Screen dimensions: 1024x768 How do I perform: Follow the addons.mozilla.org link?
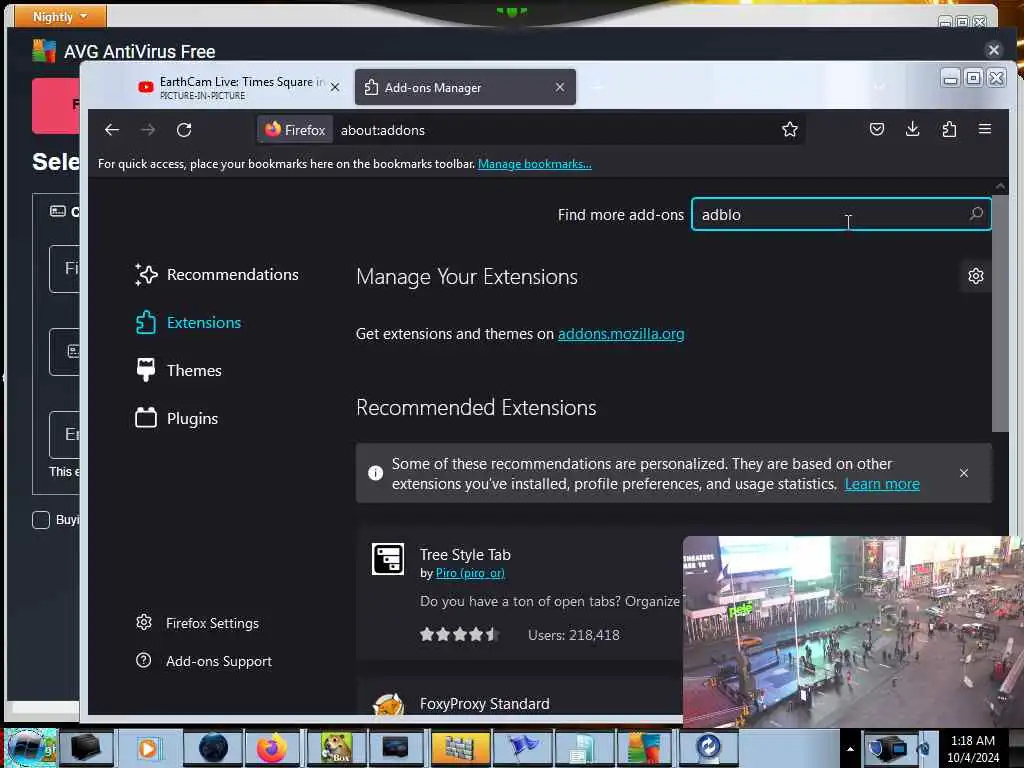(x=621, y=334)
